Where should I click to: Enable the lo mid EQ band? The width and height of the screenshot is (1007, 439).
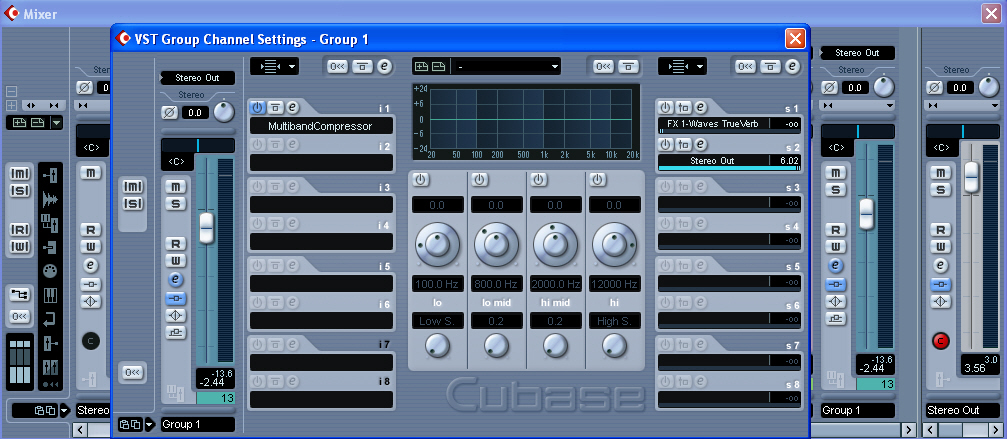coord(480,180)
